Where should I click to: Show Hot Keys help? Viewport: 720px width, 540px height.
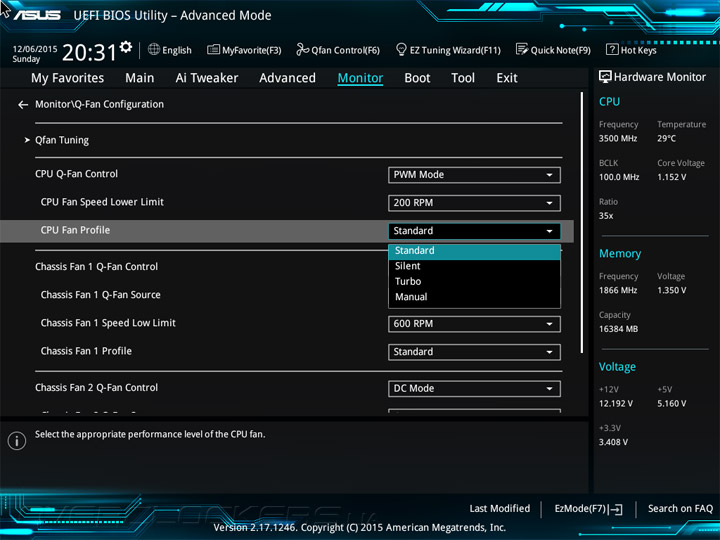click(x=631, y=50)
